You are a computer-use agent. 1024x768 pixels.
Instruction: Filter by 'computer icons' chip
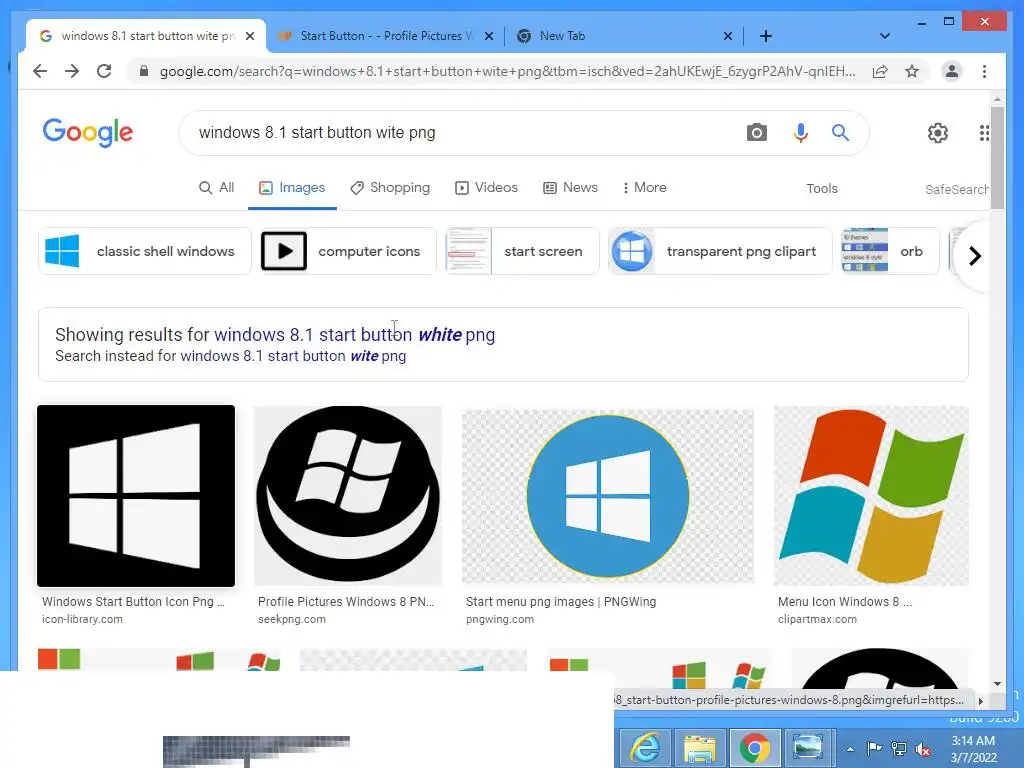347,251
